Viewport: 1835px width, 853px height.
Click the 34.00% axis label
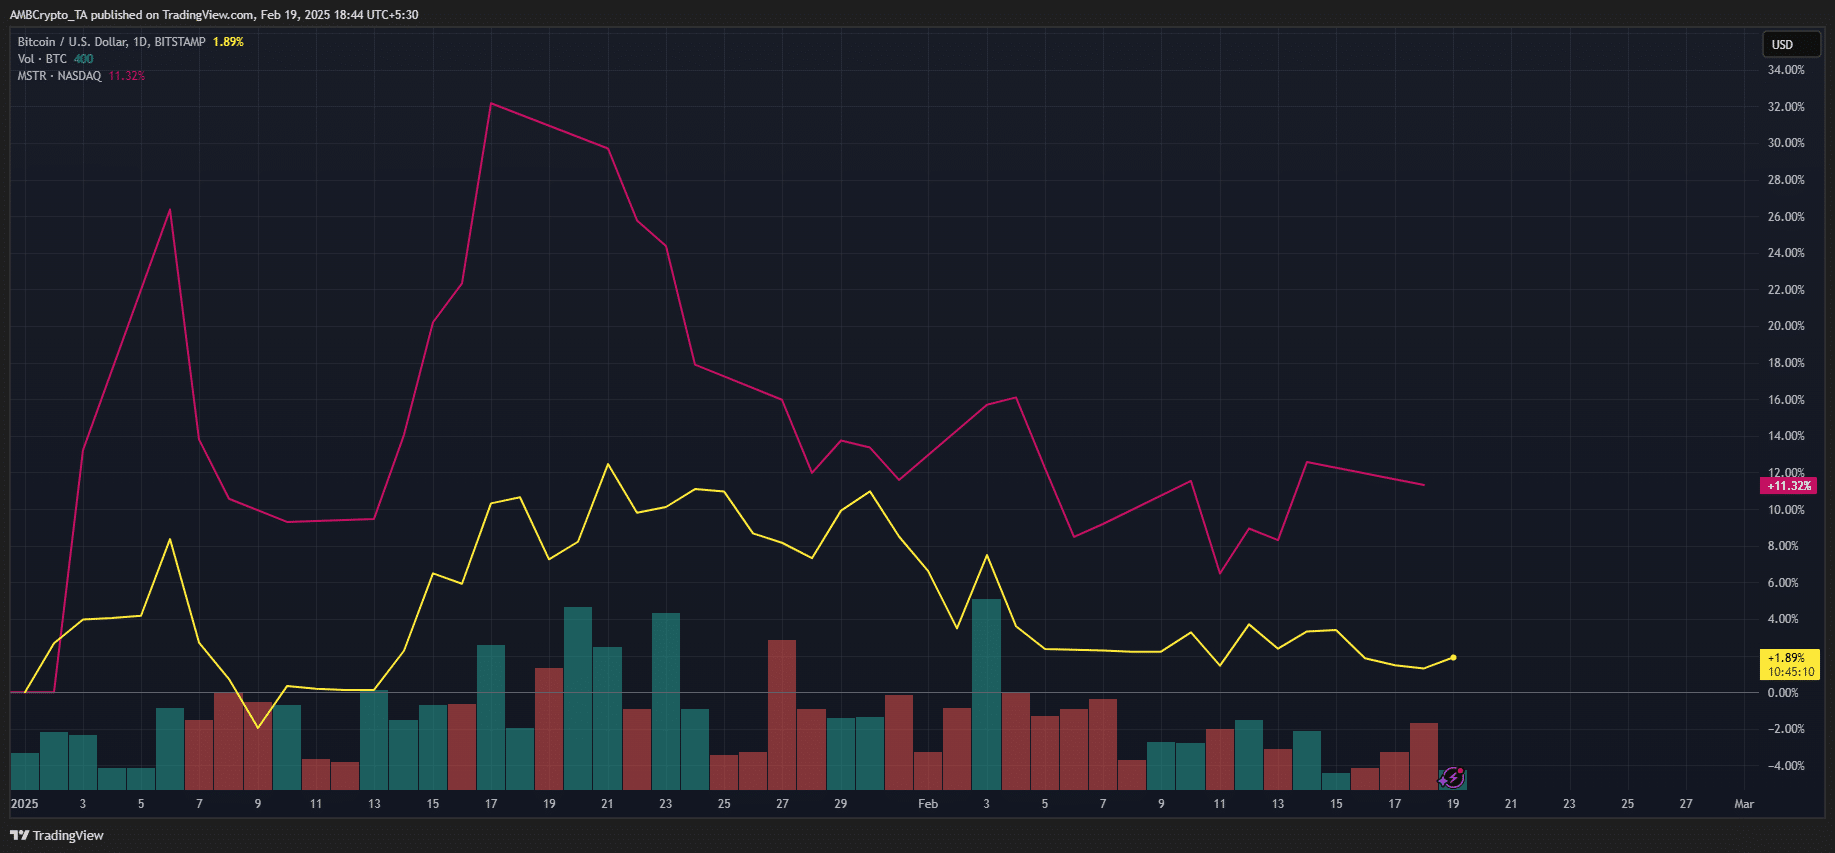pos(1786,70)
